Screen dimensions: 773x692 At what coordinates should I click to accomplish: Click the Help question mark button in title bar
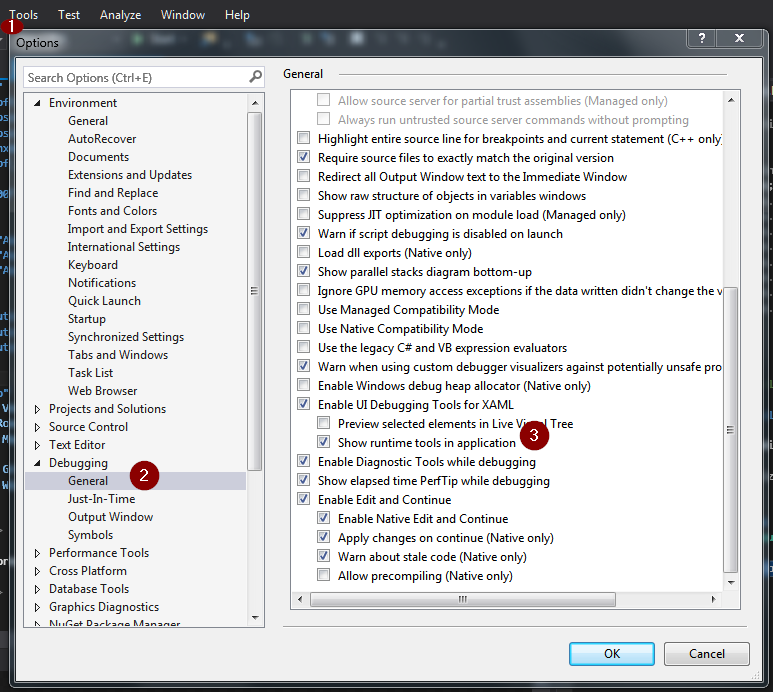[x=702, y=38]
